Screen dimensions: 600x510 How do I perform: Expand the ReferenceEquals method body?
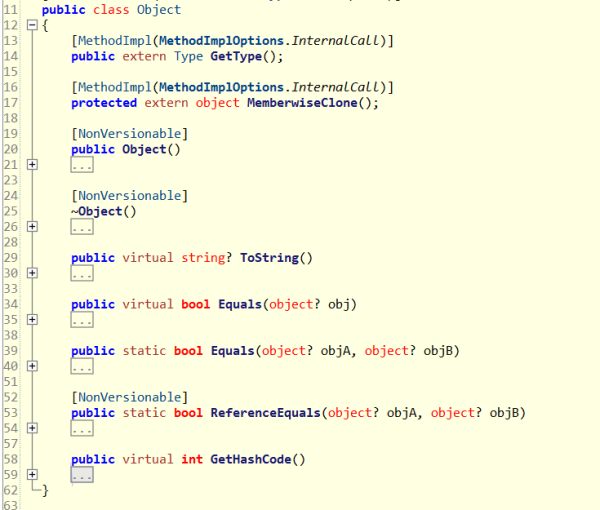[x=32, y=428]
